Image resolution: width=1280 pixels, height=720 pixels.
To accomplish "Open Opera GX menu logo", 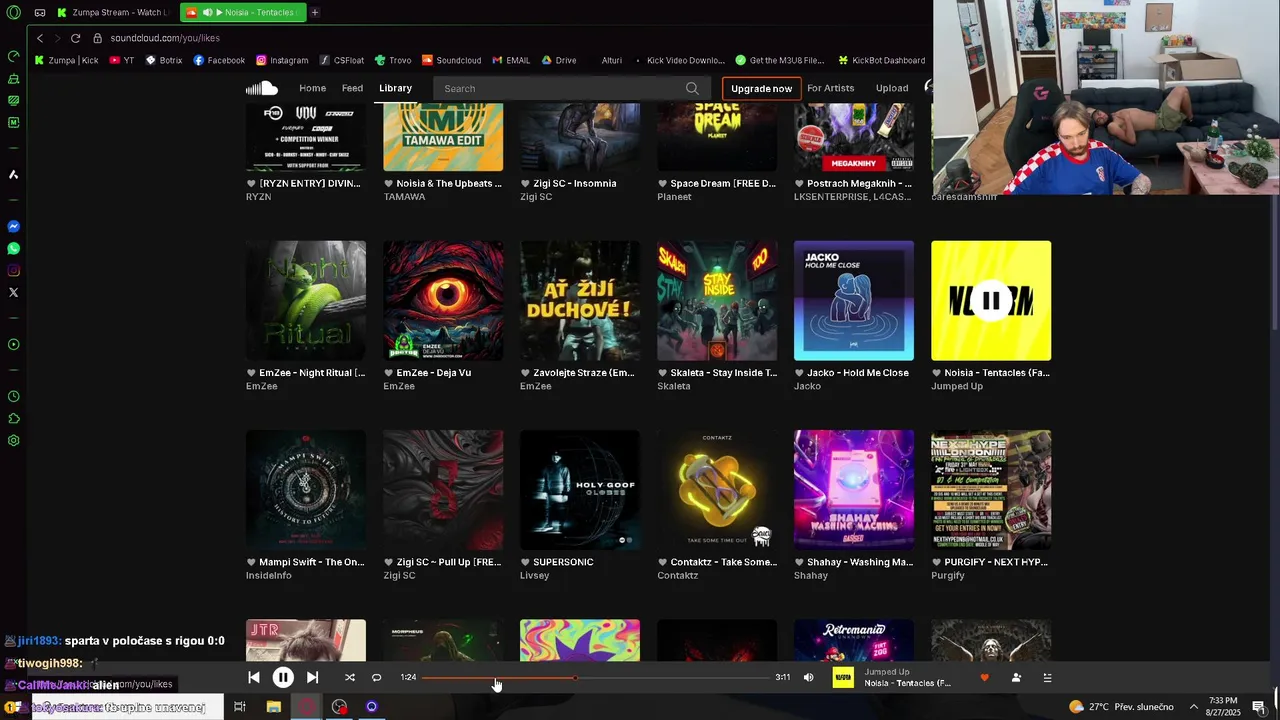I will point(13,13).
